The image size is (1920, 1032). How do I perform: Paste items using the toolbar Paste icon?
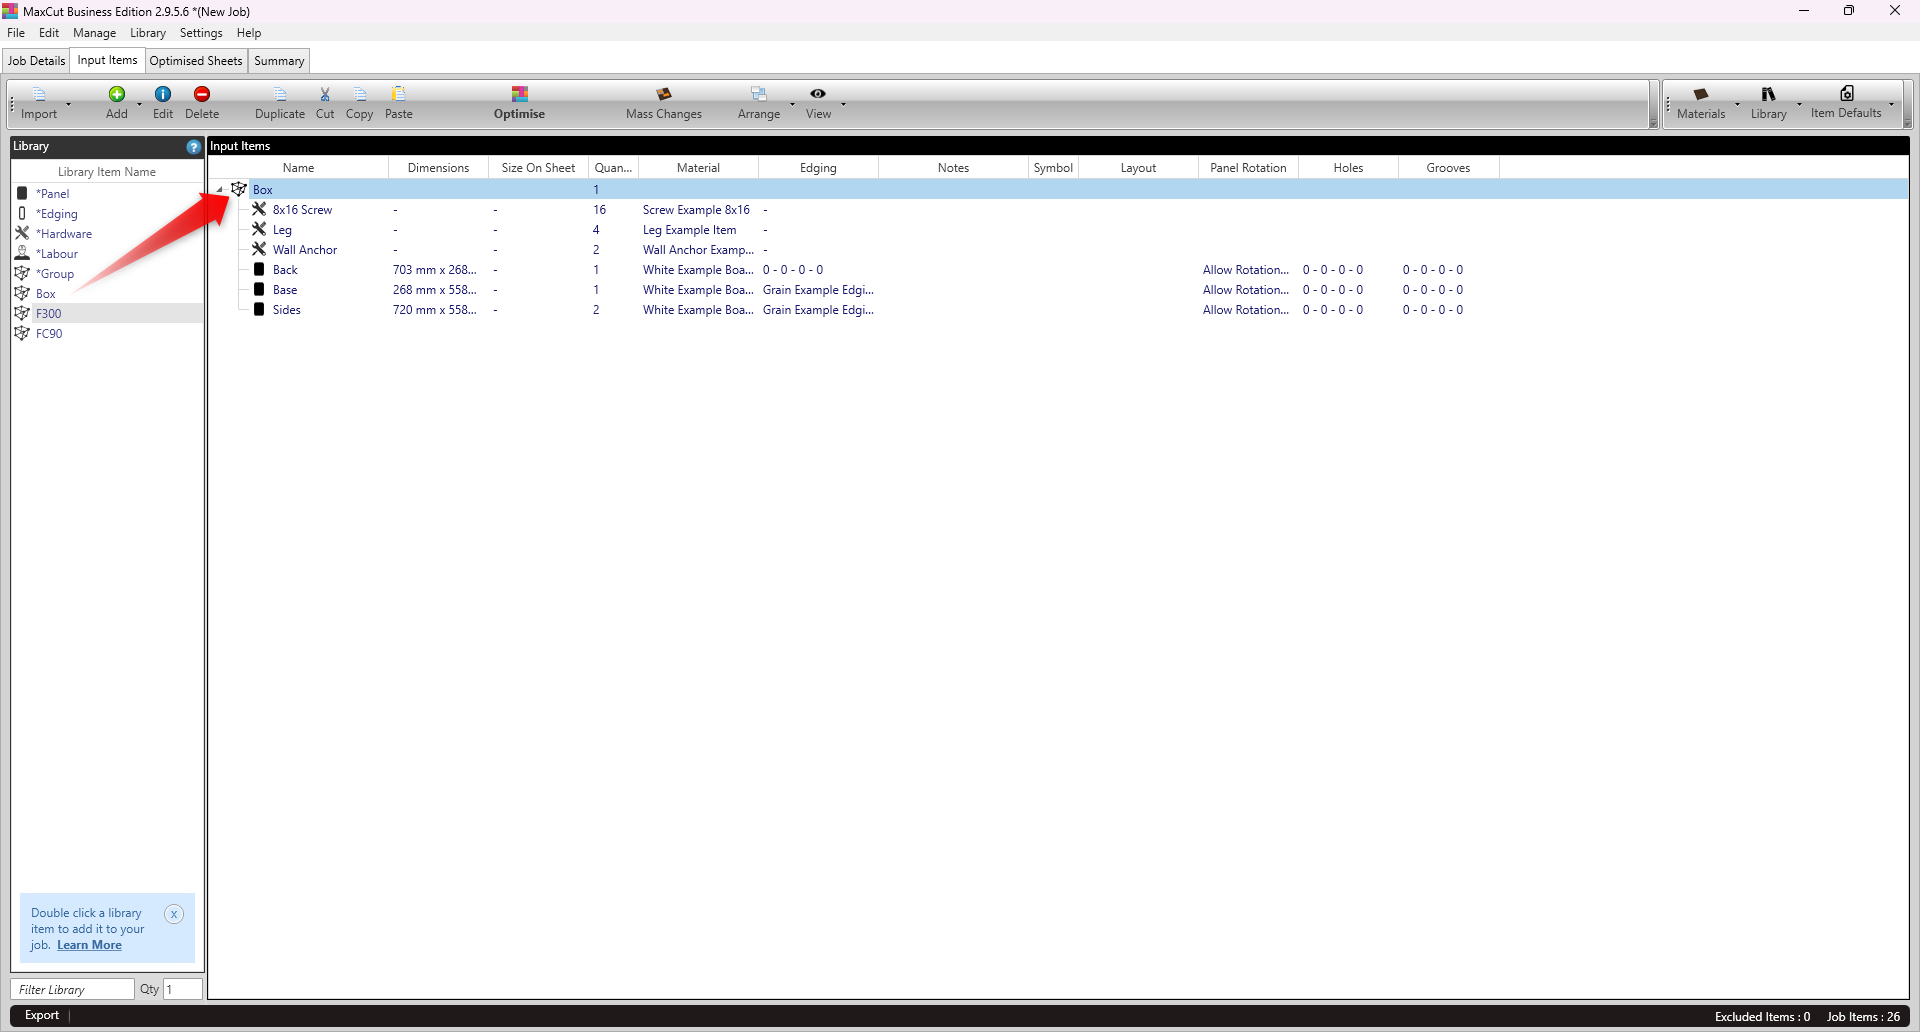pos(399,94)
